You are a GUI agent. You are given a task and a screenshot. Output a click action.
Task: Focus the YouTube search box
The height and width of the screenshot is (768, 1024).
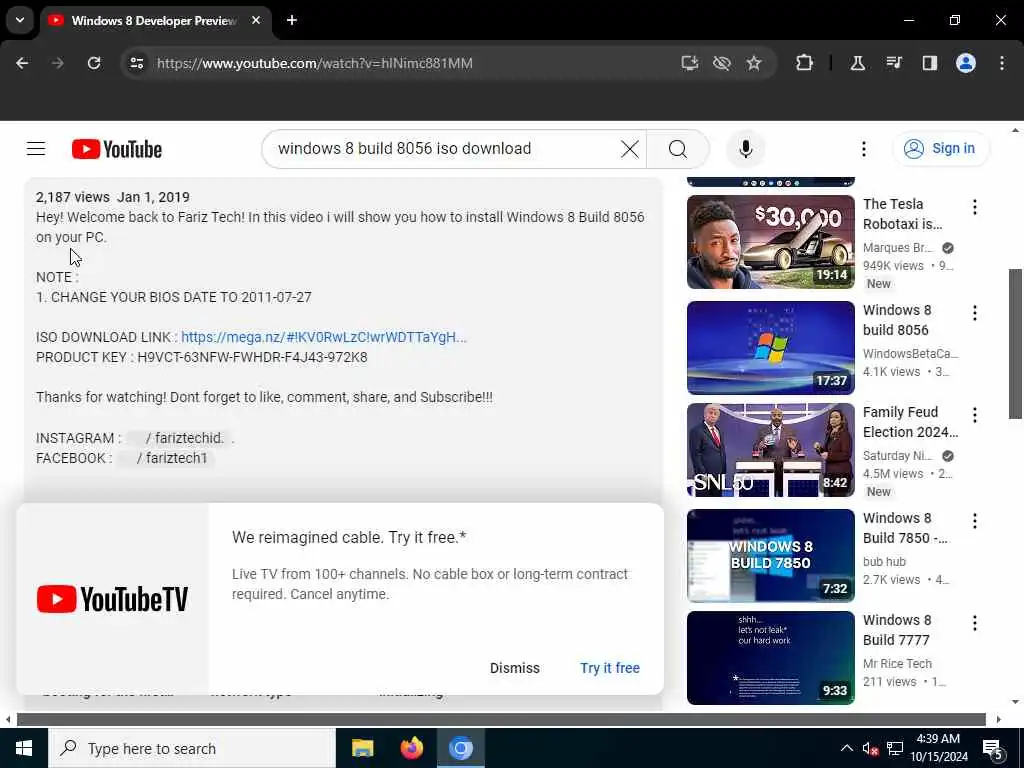pos(444,149)
